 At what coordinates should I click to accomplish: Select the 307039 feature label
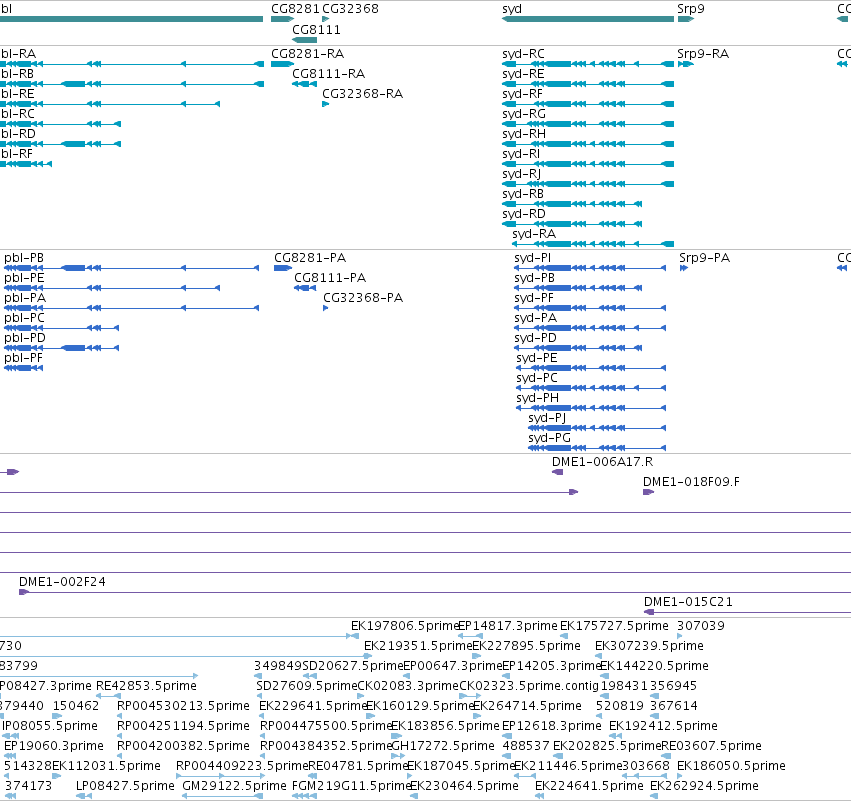pos(701,626)
